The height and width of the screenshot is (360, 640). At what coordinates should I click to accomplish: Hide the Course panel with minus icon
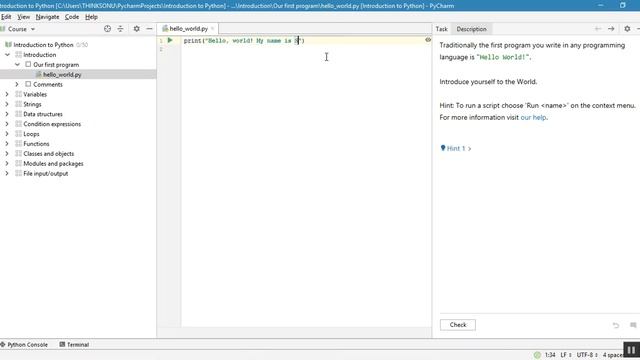(x=149, y=29)
